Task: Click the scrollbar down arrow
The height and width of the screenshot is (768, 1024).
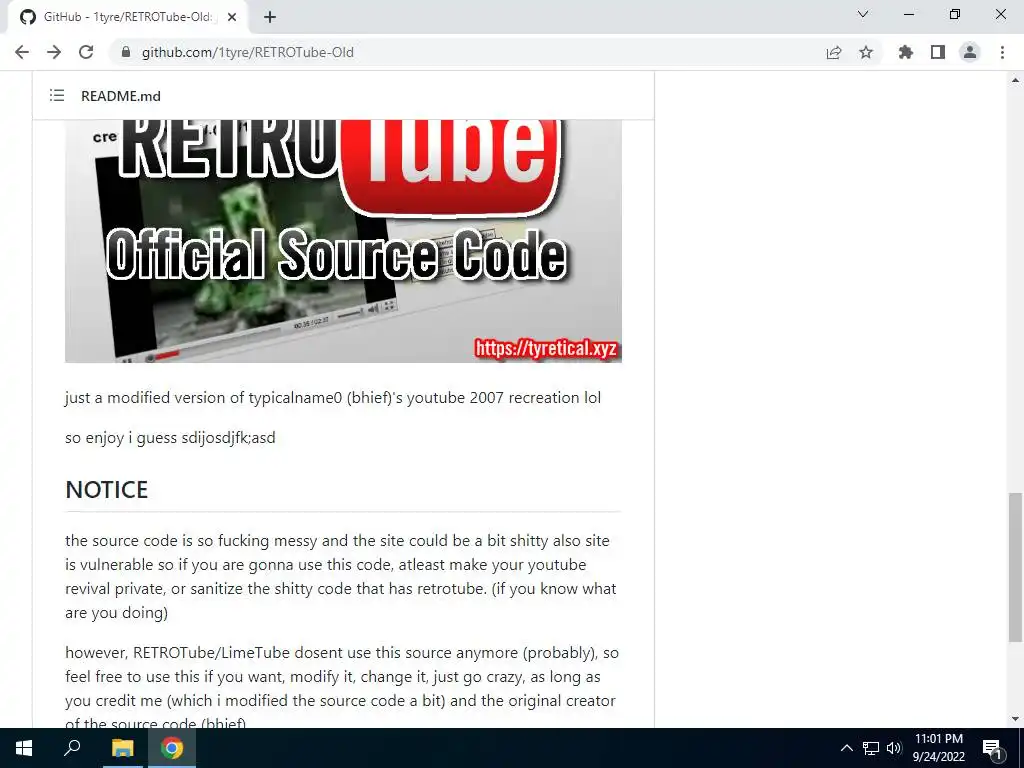Action: point(1015,719)
